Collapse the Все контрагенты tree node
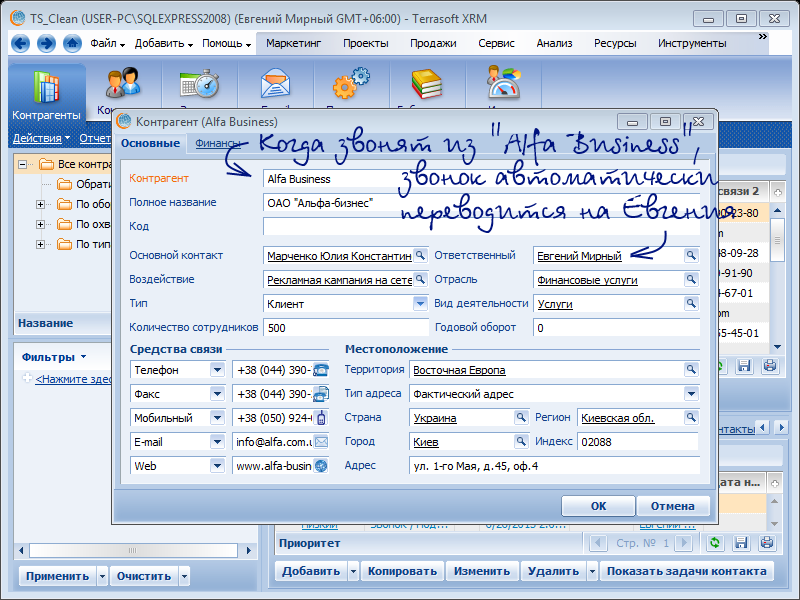Screen dimensions: 800x600 point(22,164)
